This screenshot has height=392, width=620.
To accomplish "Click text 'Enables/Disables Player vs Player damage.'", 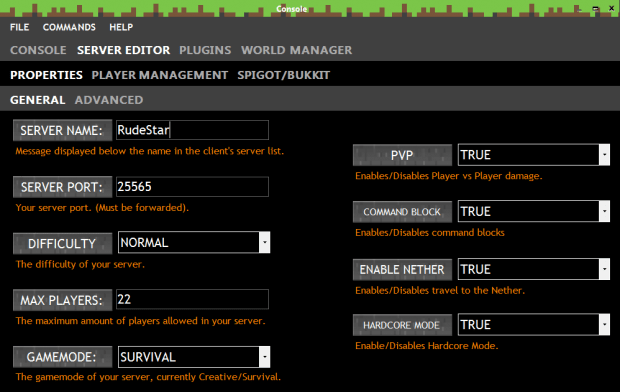I will click(449, 176).
